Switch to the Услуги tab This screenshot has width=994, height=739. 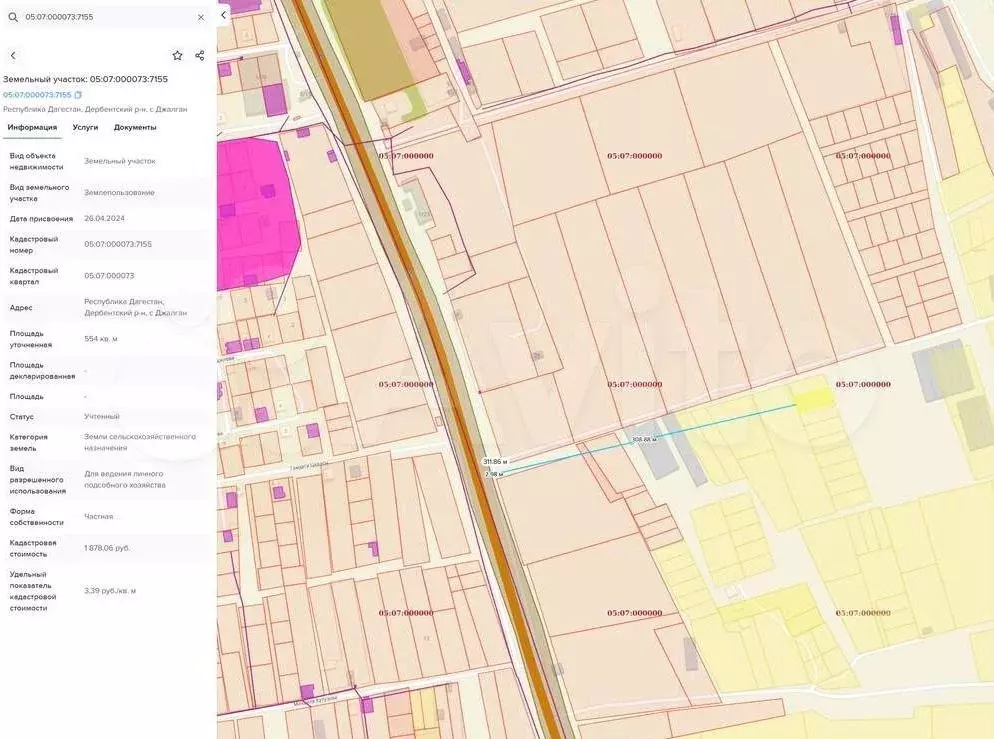click(x=85, y=127)
